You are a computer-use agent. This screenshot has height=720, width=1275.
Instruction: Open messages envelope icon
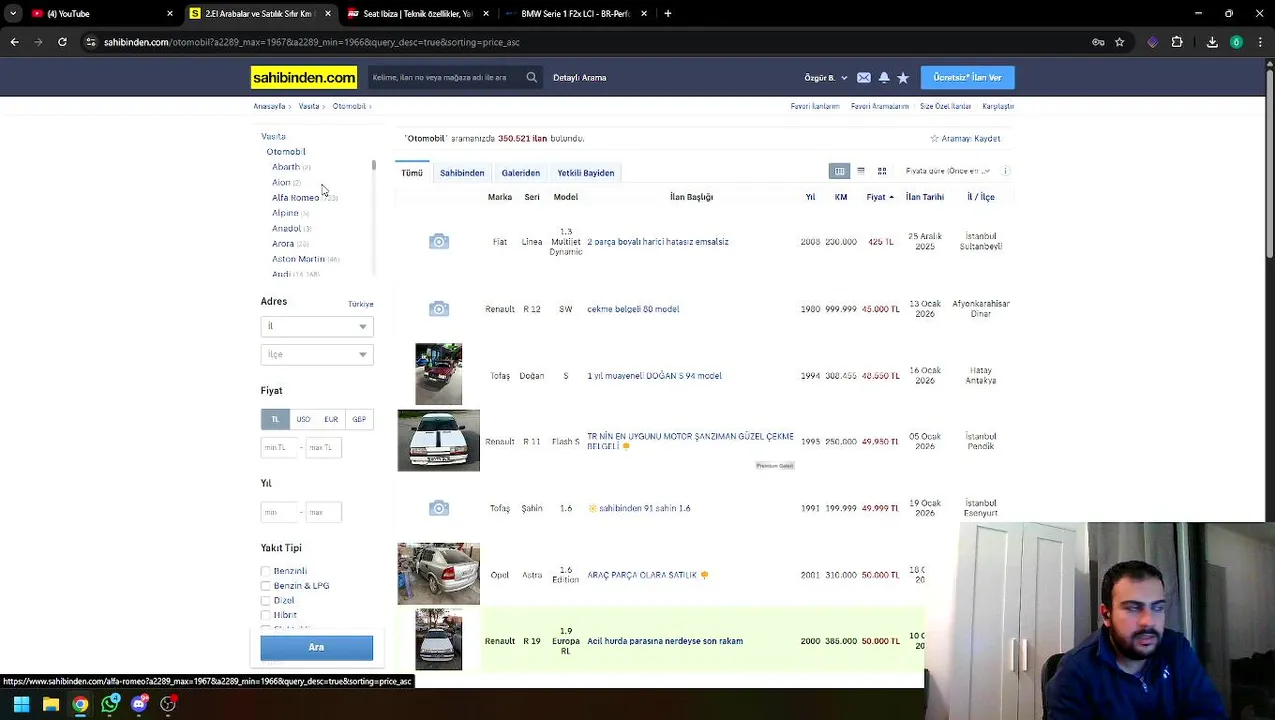pos(864,78)
